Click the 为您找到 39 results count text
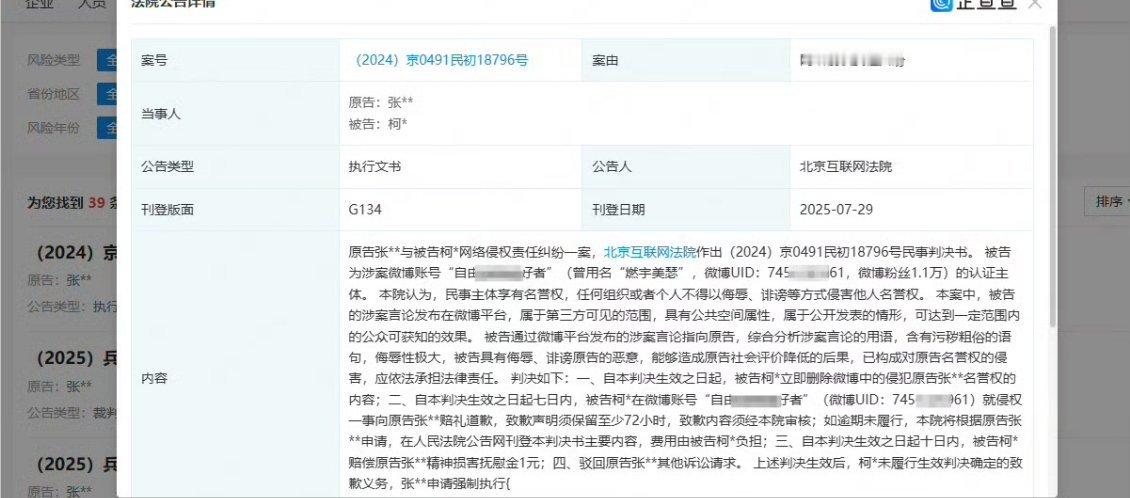Viewport: 1130px width, 498px height. 72,203
